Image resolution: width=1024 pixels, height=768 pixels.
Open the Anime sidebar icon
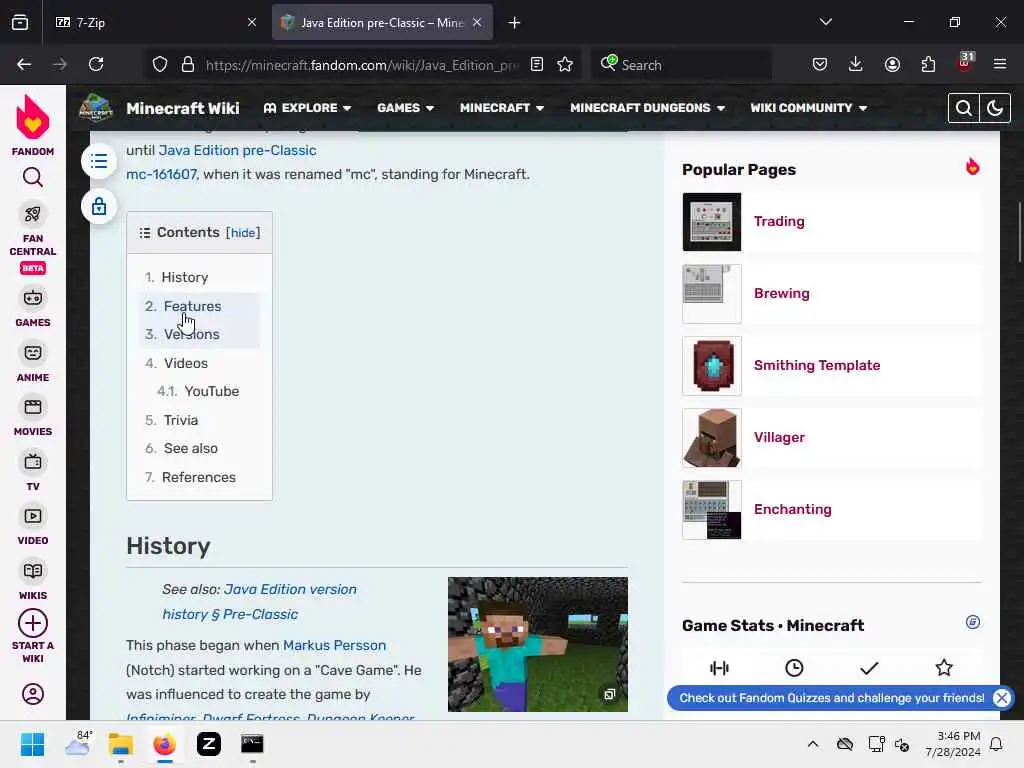pyautogui.click(x=33, y=353)
